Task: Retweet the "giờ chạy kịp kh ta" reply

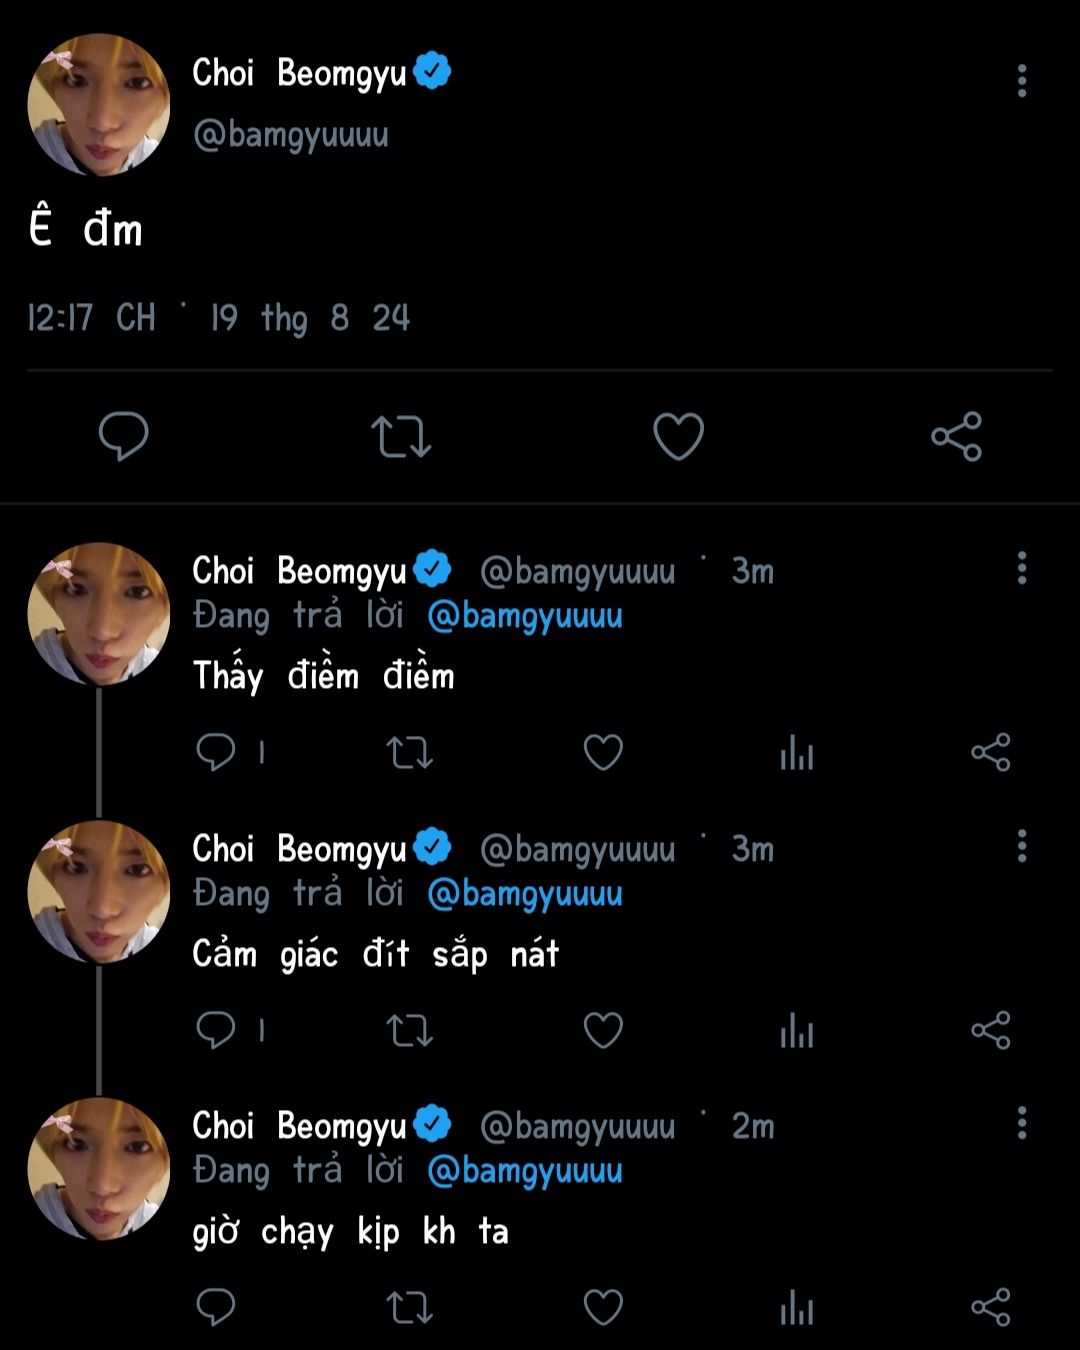Action: tap(409, 1307)
